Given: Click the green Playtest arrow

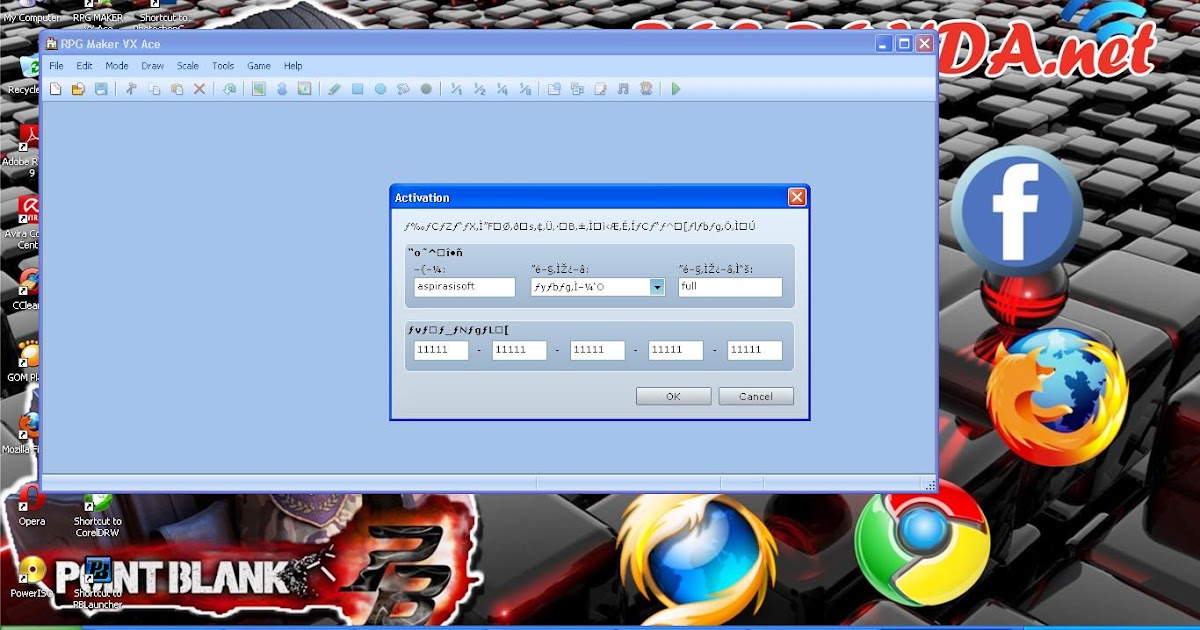Looking at the screenshot, I should coord(676,89).
